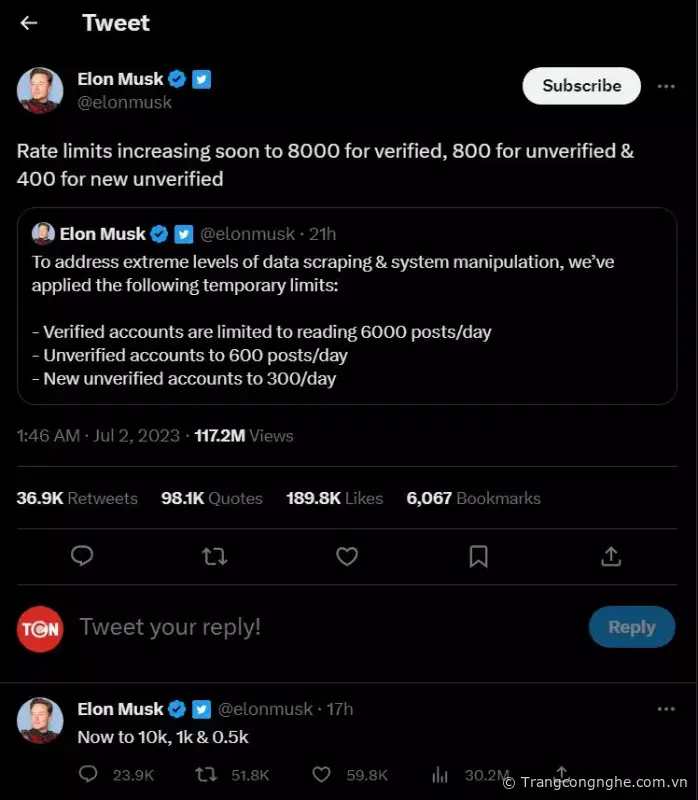Image resolution: width=698 pixels, height=800 pixels.
Task: Share the main tweet via the share icon
Action: [611, 556]
